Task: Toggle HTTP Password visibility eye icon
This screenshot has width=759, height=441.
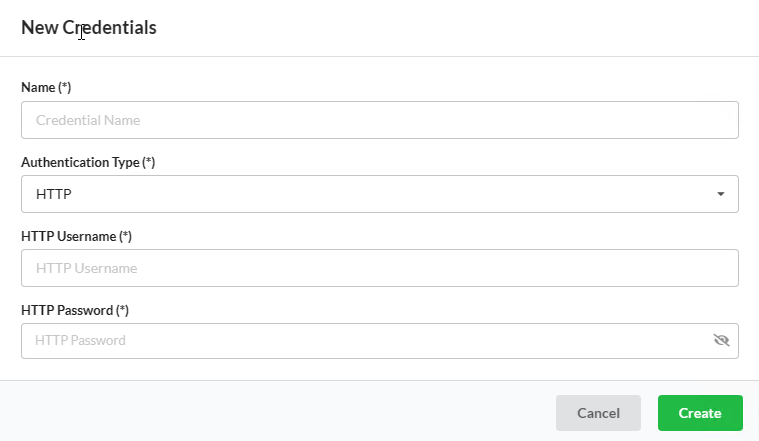Action: [x=721, y=340]
